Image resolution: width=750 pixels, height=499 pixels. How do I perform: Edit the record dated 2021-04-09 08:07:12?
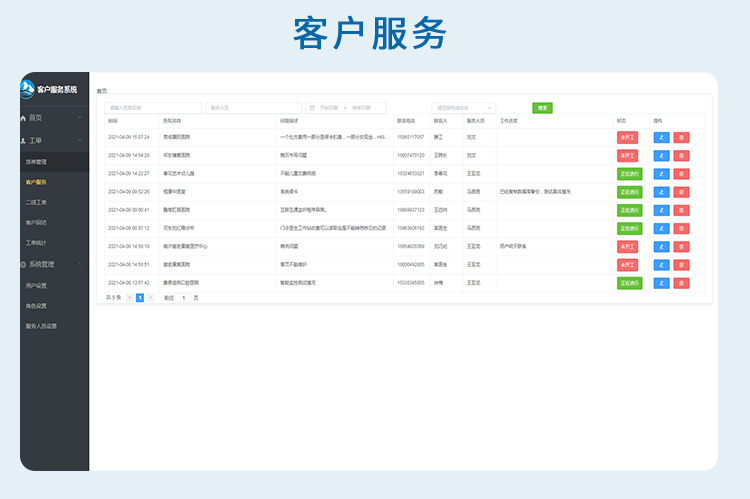tap(661, 228)
